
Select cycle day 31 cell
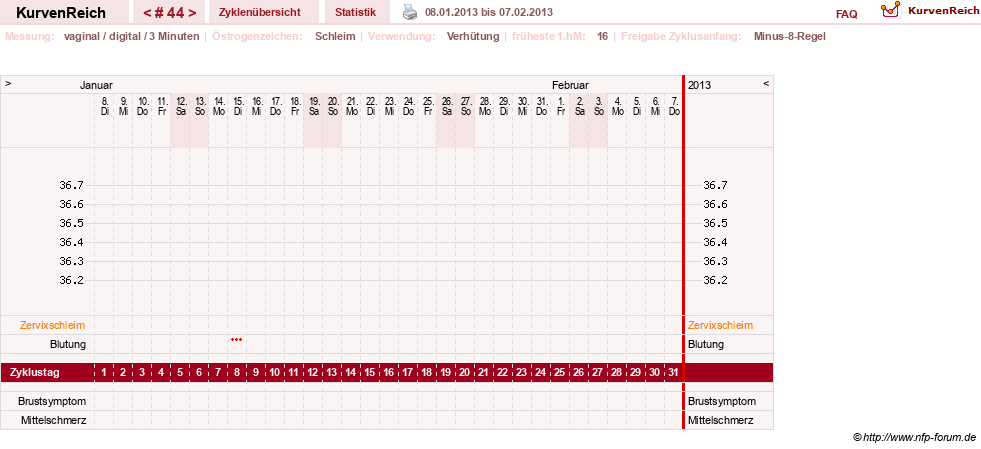(673, 373)
